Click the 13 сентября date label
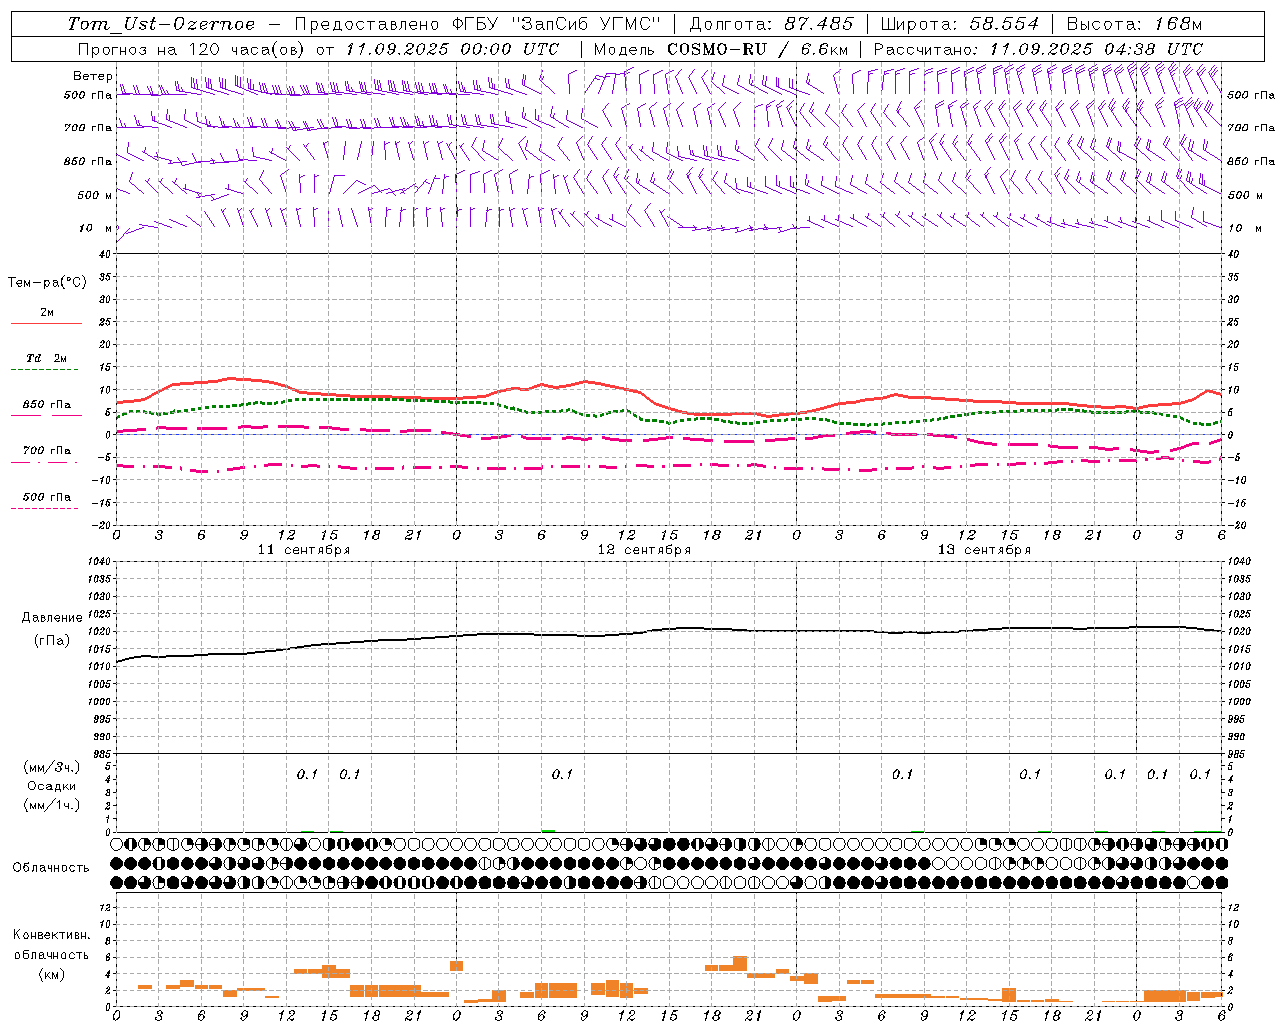The image size is (1280, 1024). (984, 550)
